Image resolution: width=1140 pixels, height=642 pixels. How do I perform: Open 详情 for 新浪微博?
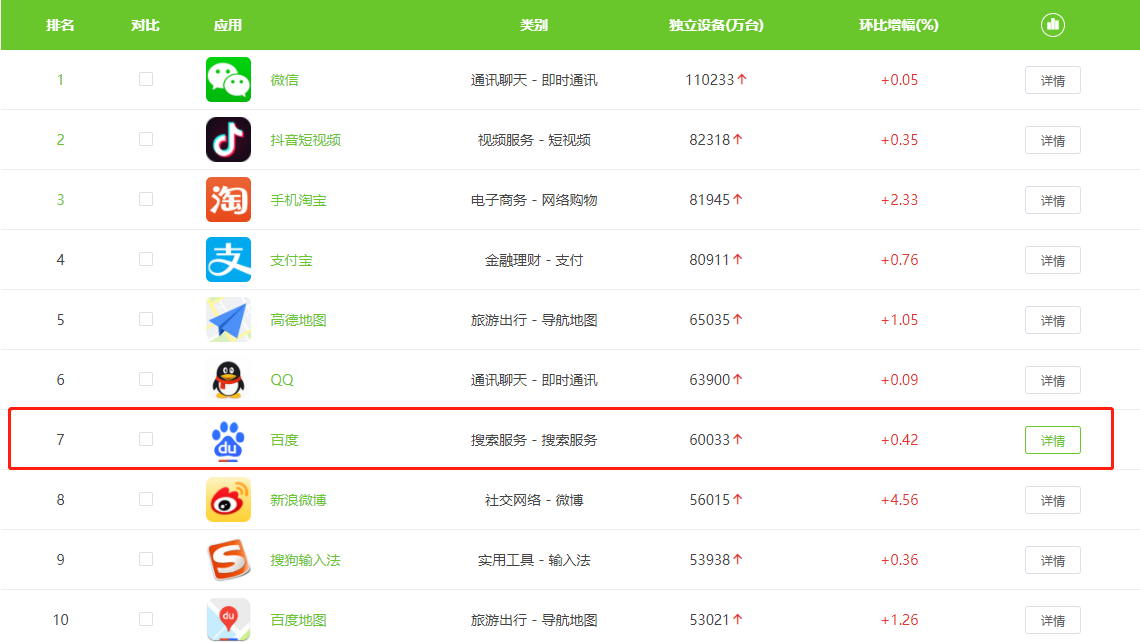tap(1052, 500)
